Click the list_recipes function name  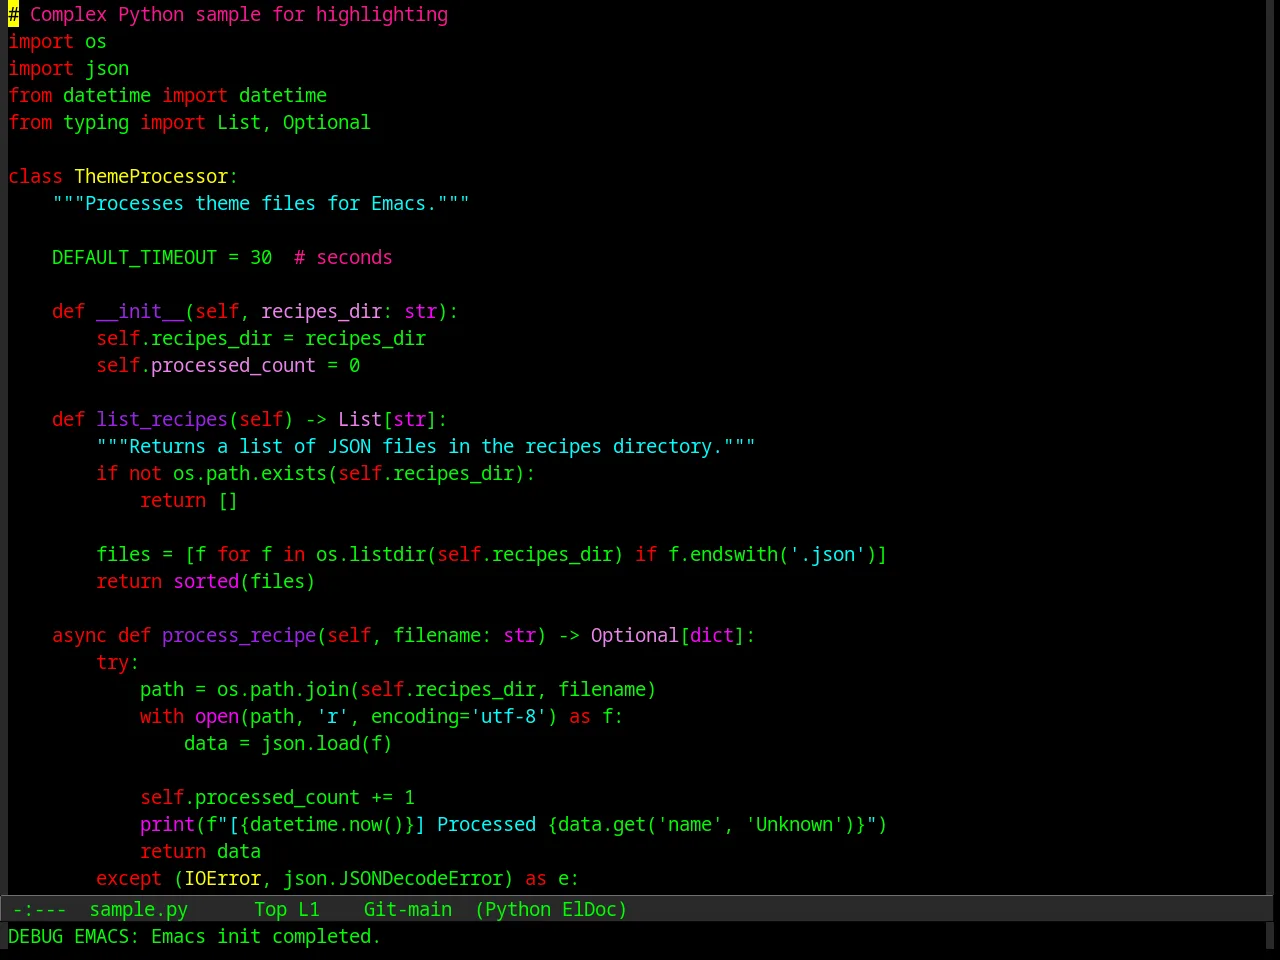tap(162, 419)
